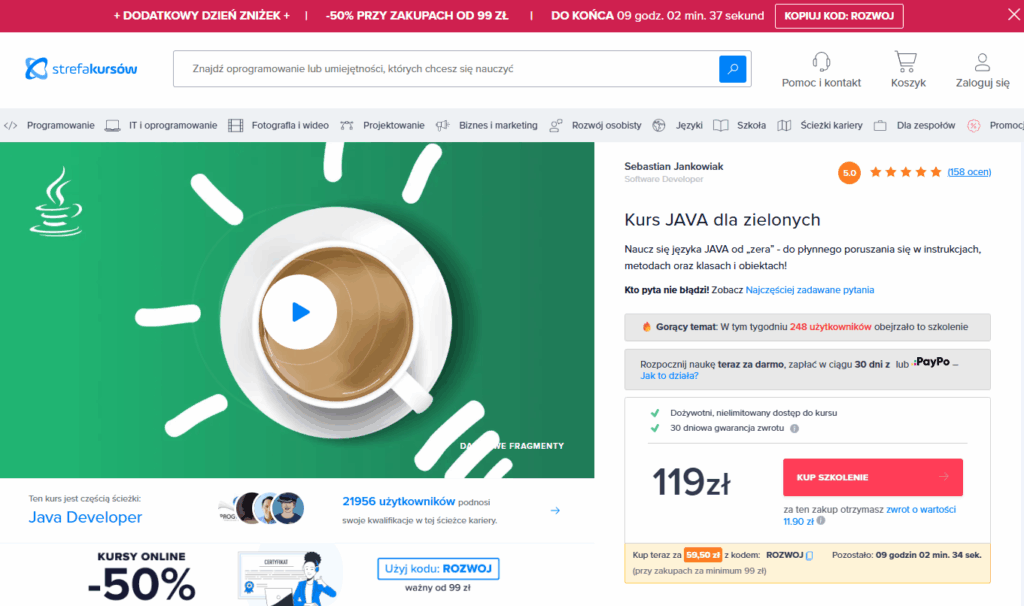Open the Biznes i marketing category
This screenshot has width=1024, height=606.
tap(497, 126)
